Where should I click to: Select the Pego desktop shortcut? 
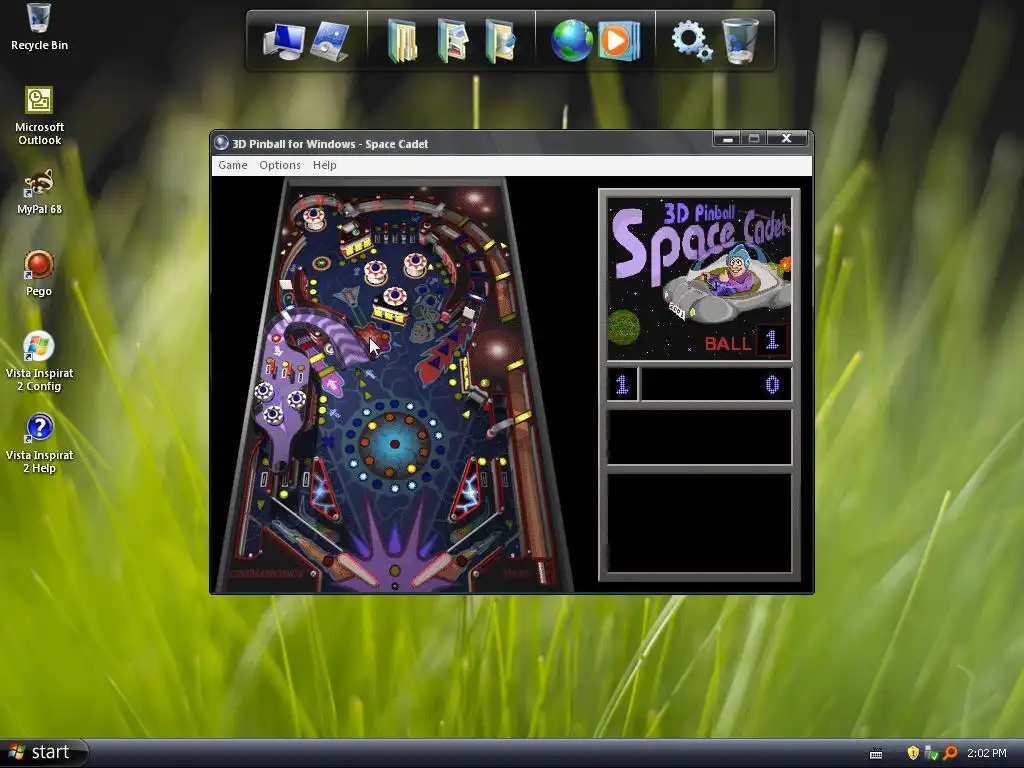tap(39, 274)
